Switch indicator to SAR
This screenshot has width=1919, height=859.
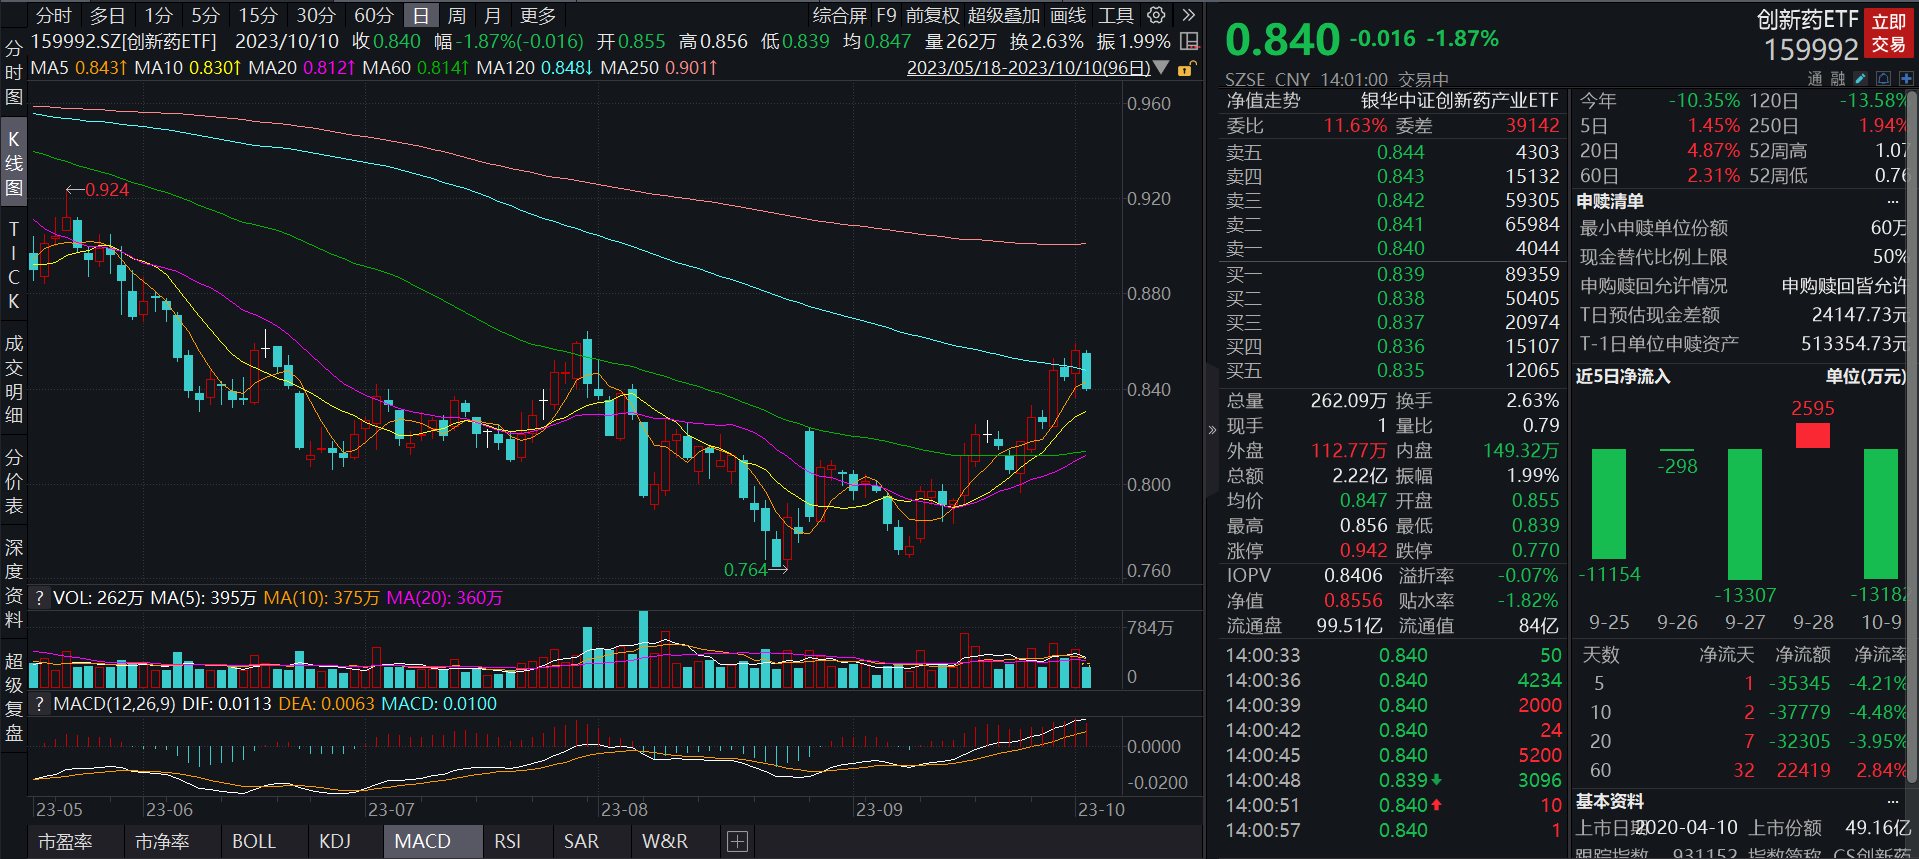(x=582, y=841)
